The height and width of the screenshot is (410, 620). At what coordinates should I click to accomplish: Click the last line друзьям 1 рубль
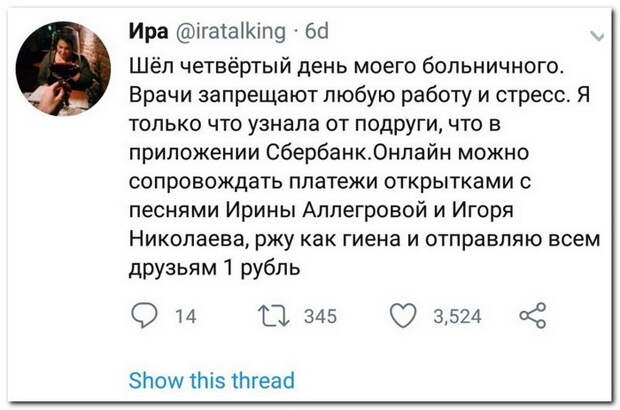click(215, 268)
